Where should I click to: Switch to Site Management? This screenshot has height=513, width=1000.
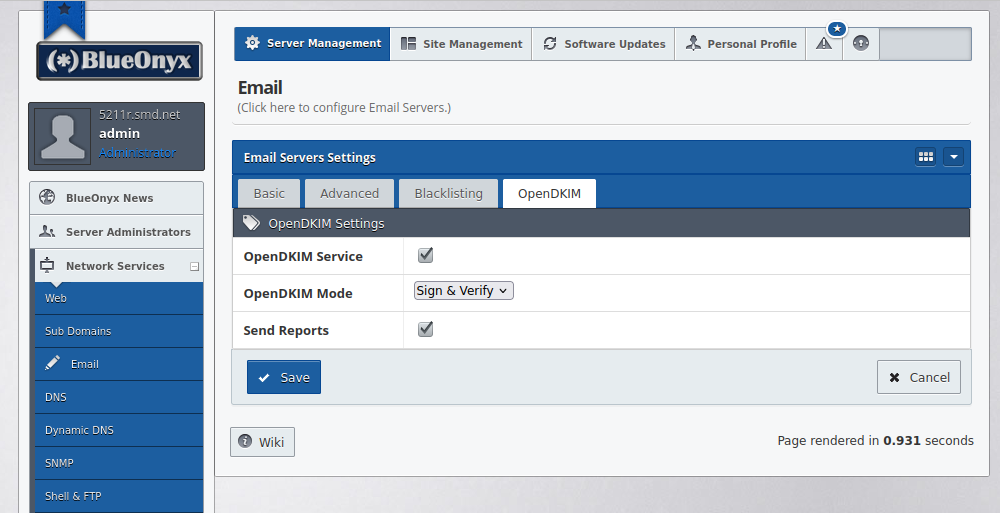point(460,44)
